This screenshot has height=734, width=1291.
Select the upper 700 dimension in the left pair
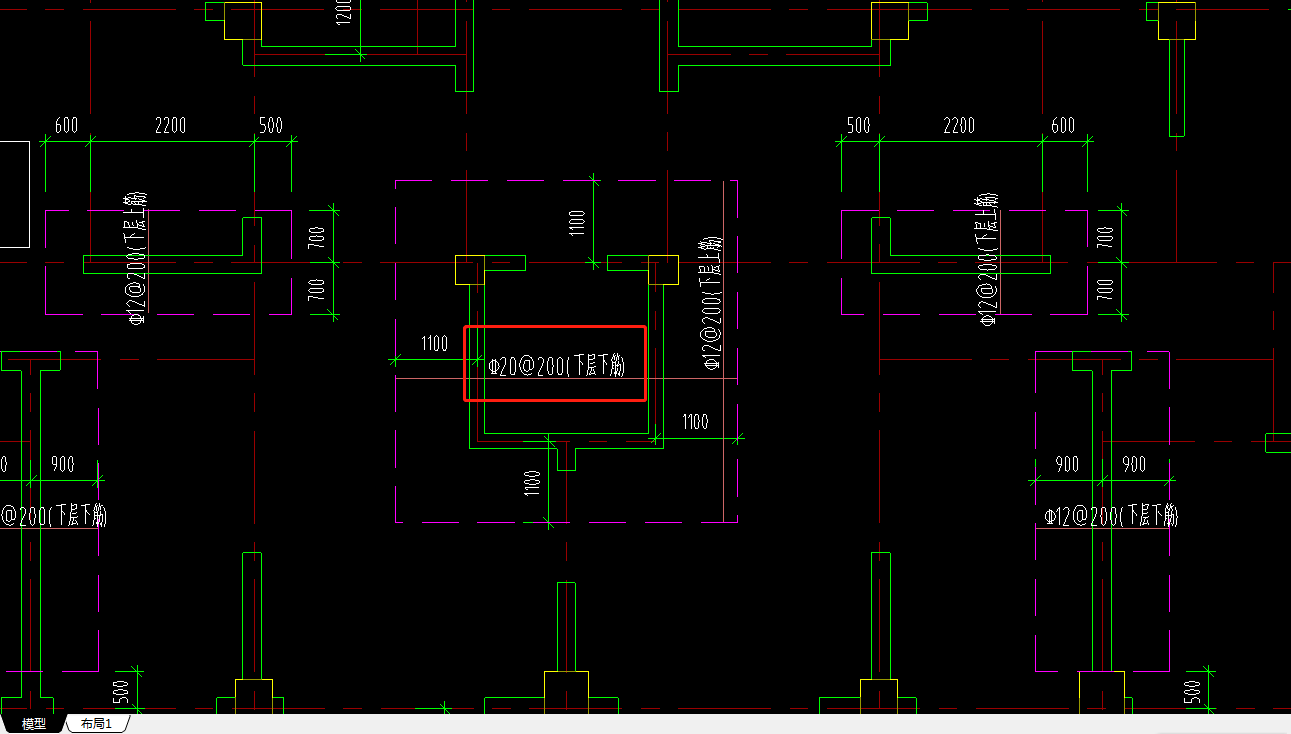(316, 238)
